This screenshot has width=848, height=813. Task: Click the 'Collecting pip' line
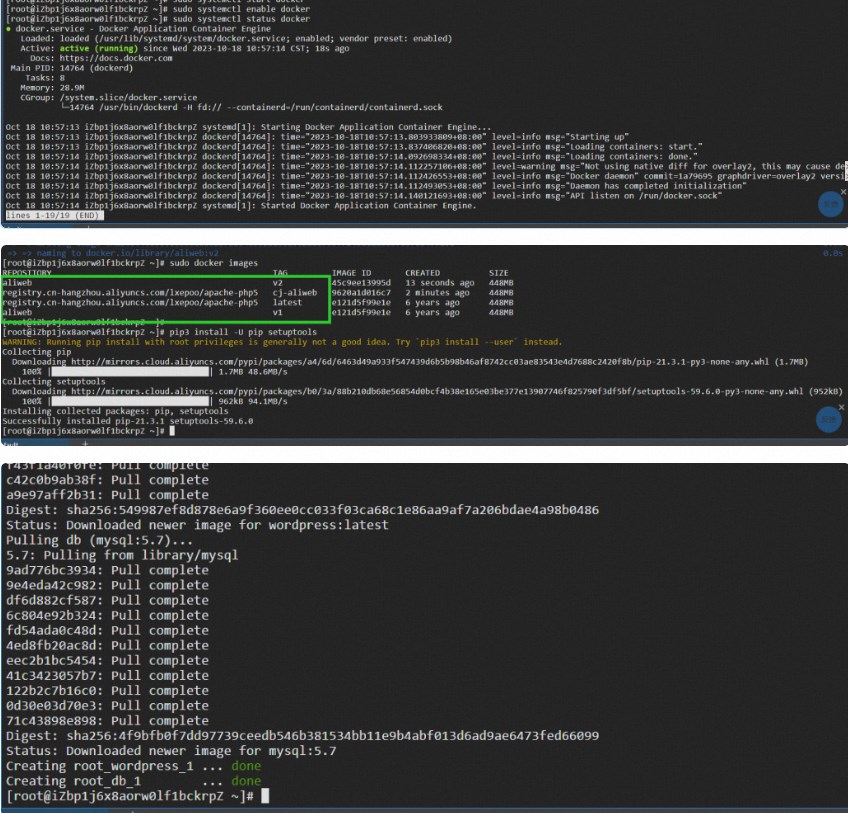37,352
